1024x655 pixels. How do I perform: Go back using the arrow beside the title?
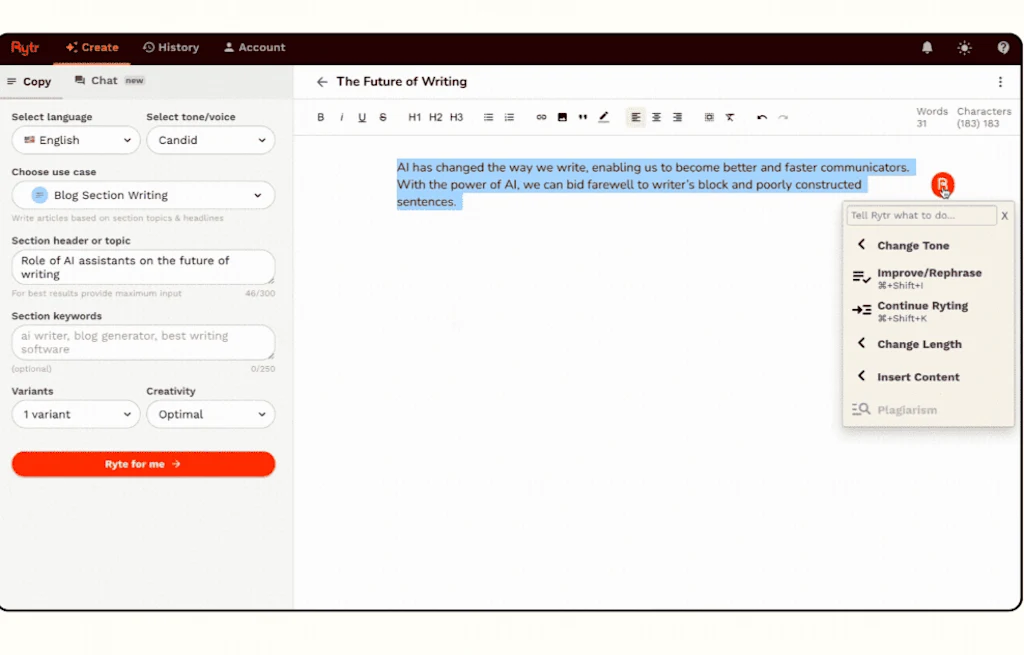pyautogui.click(x=321, y=82)
